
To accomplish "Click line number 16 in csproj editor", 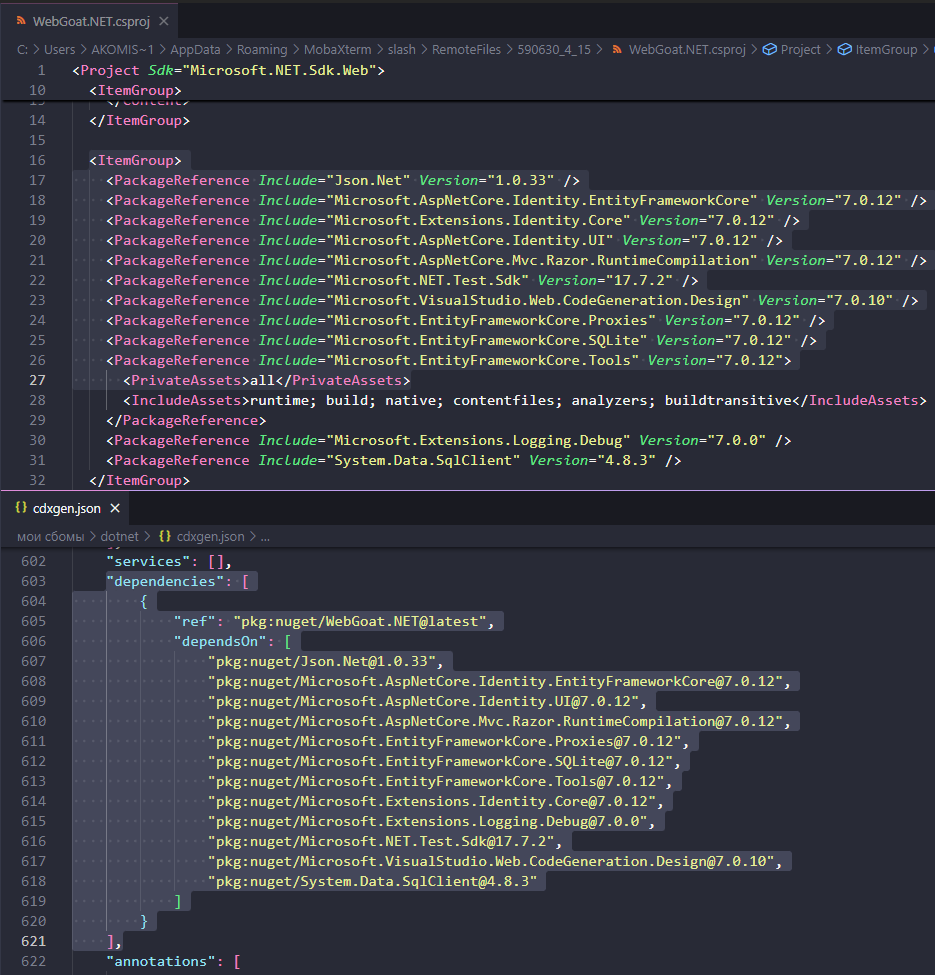I will 37,160.
